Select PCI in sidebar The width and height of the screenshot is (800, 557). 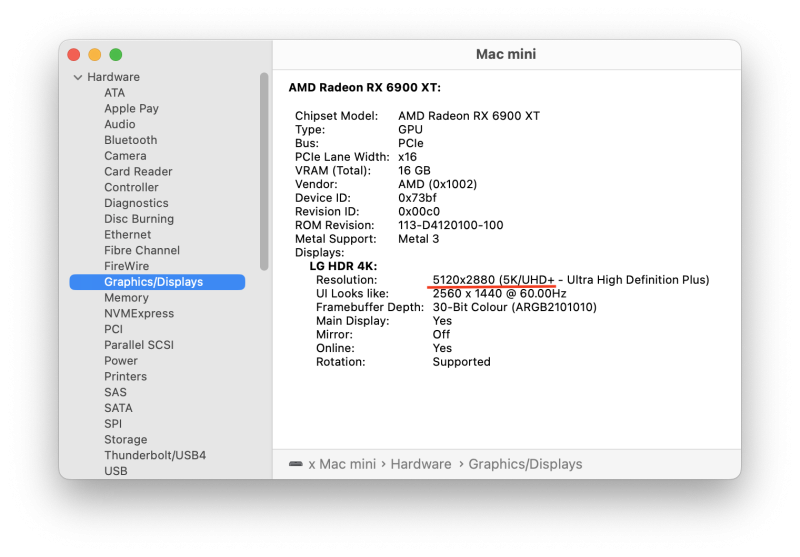pos(113,330)
